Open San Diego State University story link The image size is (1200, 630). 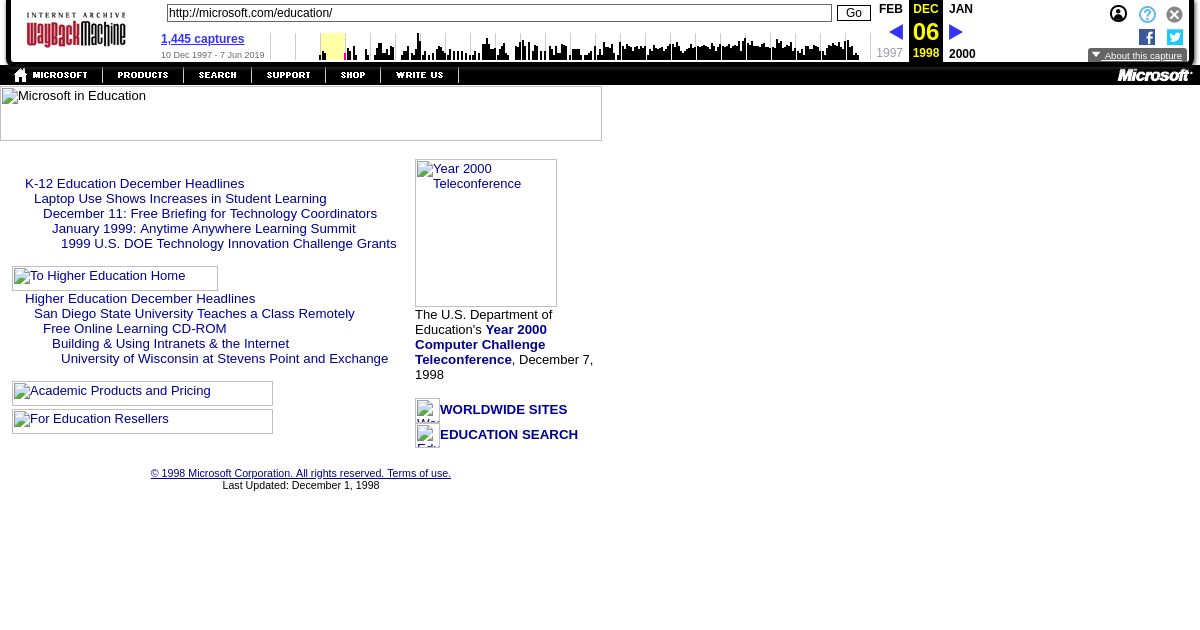[194, 314]
